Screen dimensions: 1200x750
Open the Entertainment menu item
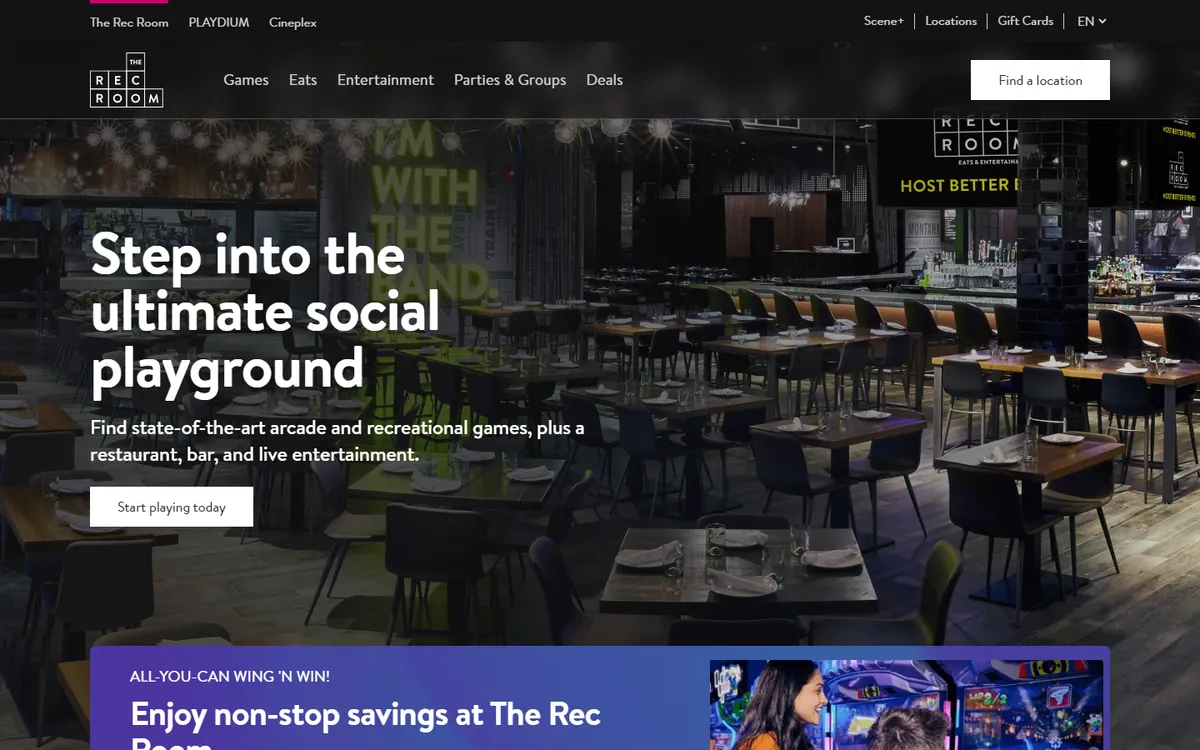click(385, 80)
